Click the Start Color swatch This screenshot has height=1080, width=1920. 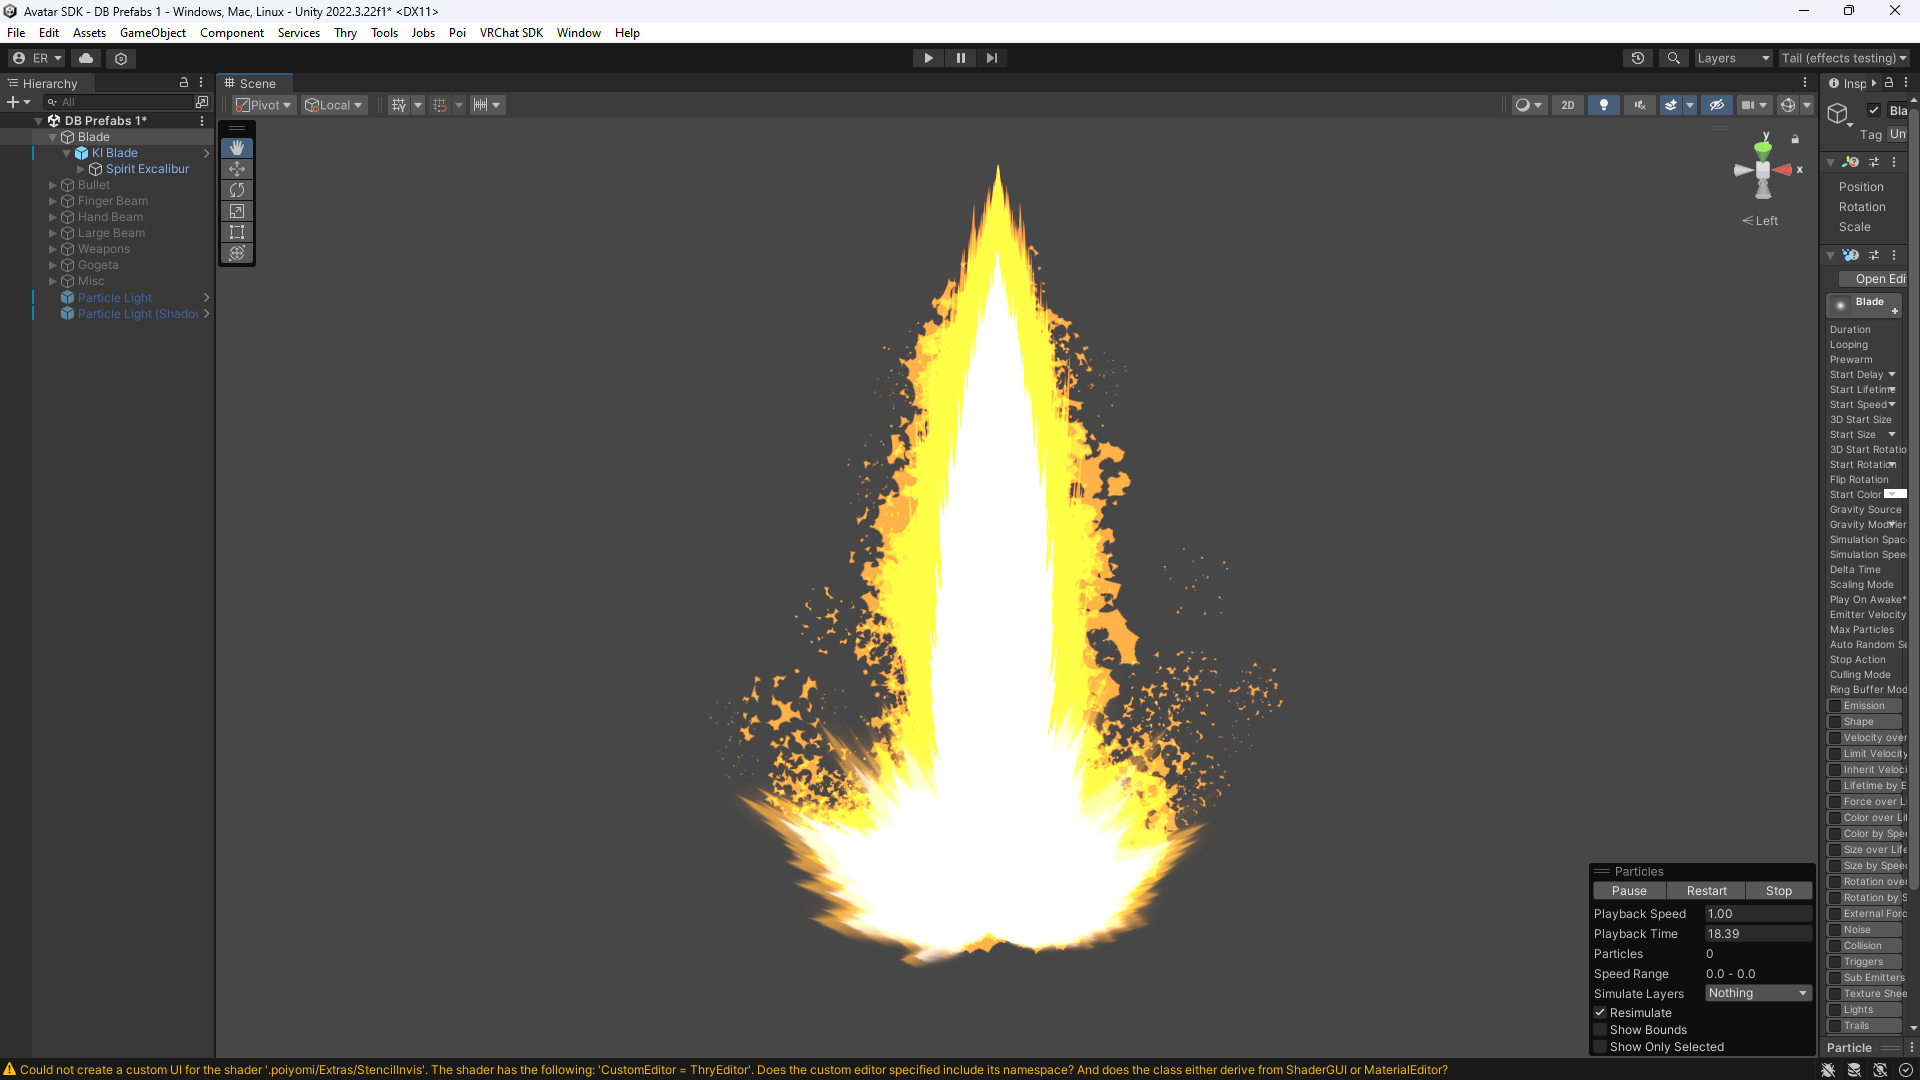click(x=1894, y=494)
